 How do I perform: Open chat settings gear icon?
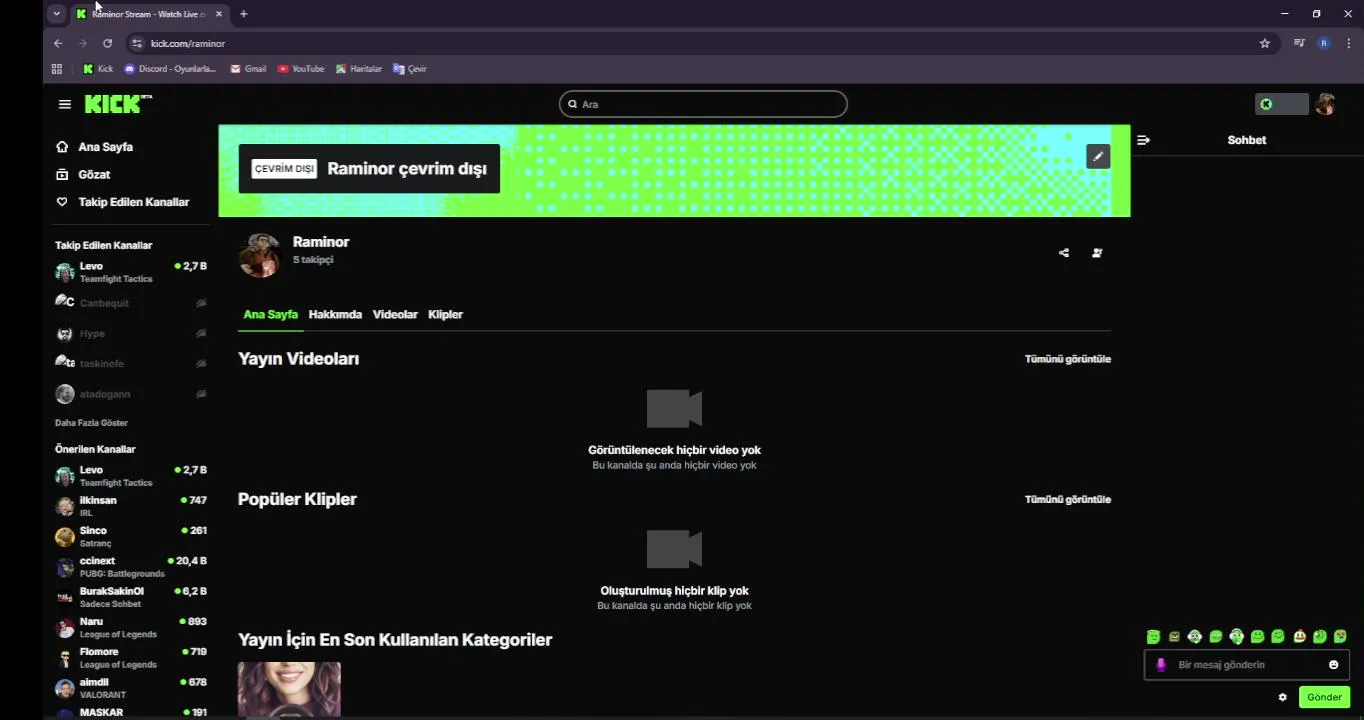pyautogui.click(x=1283, y=697)
